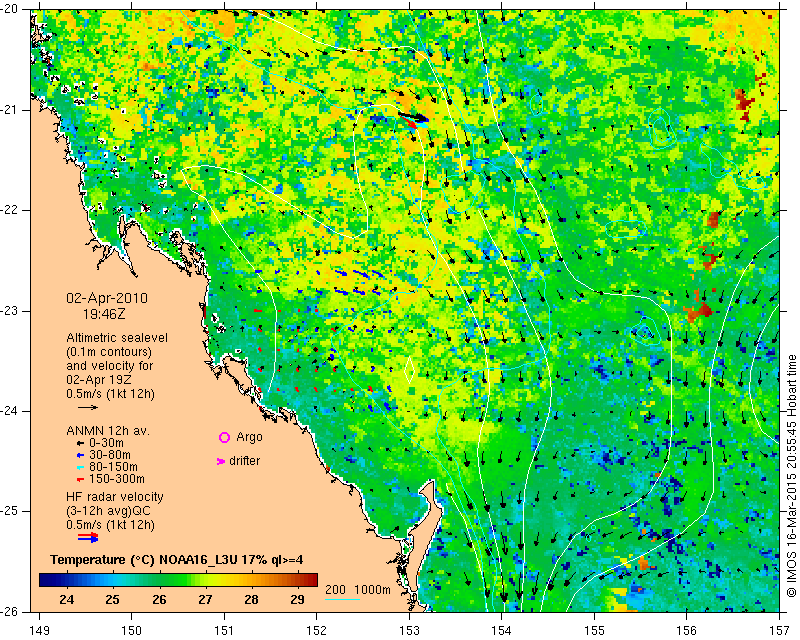Image resolution: width=800 pixels, height=640 pixels.
Task: Click the '24' color bar tick label
Action: (x=66, y=600)
